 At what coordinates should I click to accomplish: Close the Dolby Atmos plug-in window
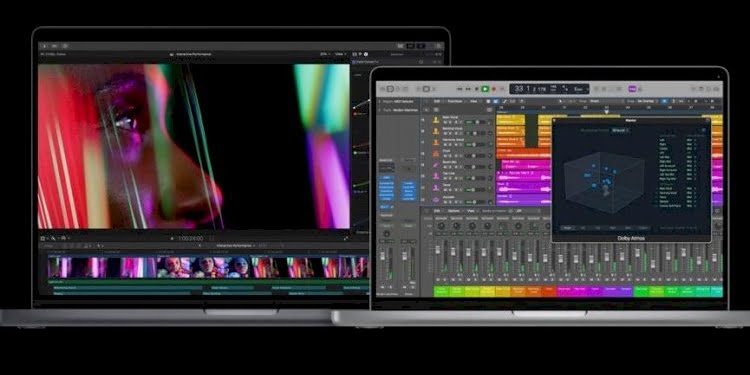555,120
